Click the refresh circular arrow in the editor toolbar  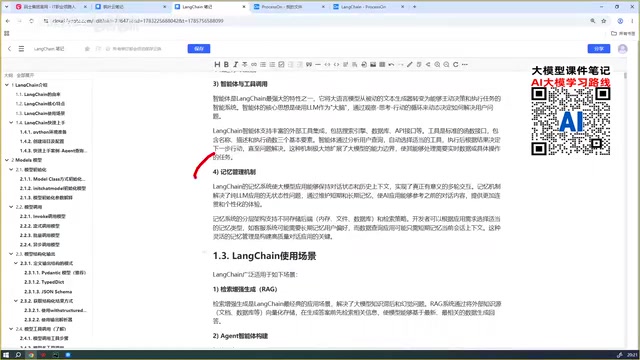(456, 64)
